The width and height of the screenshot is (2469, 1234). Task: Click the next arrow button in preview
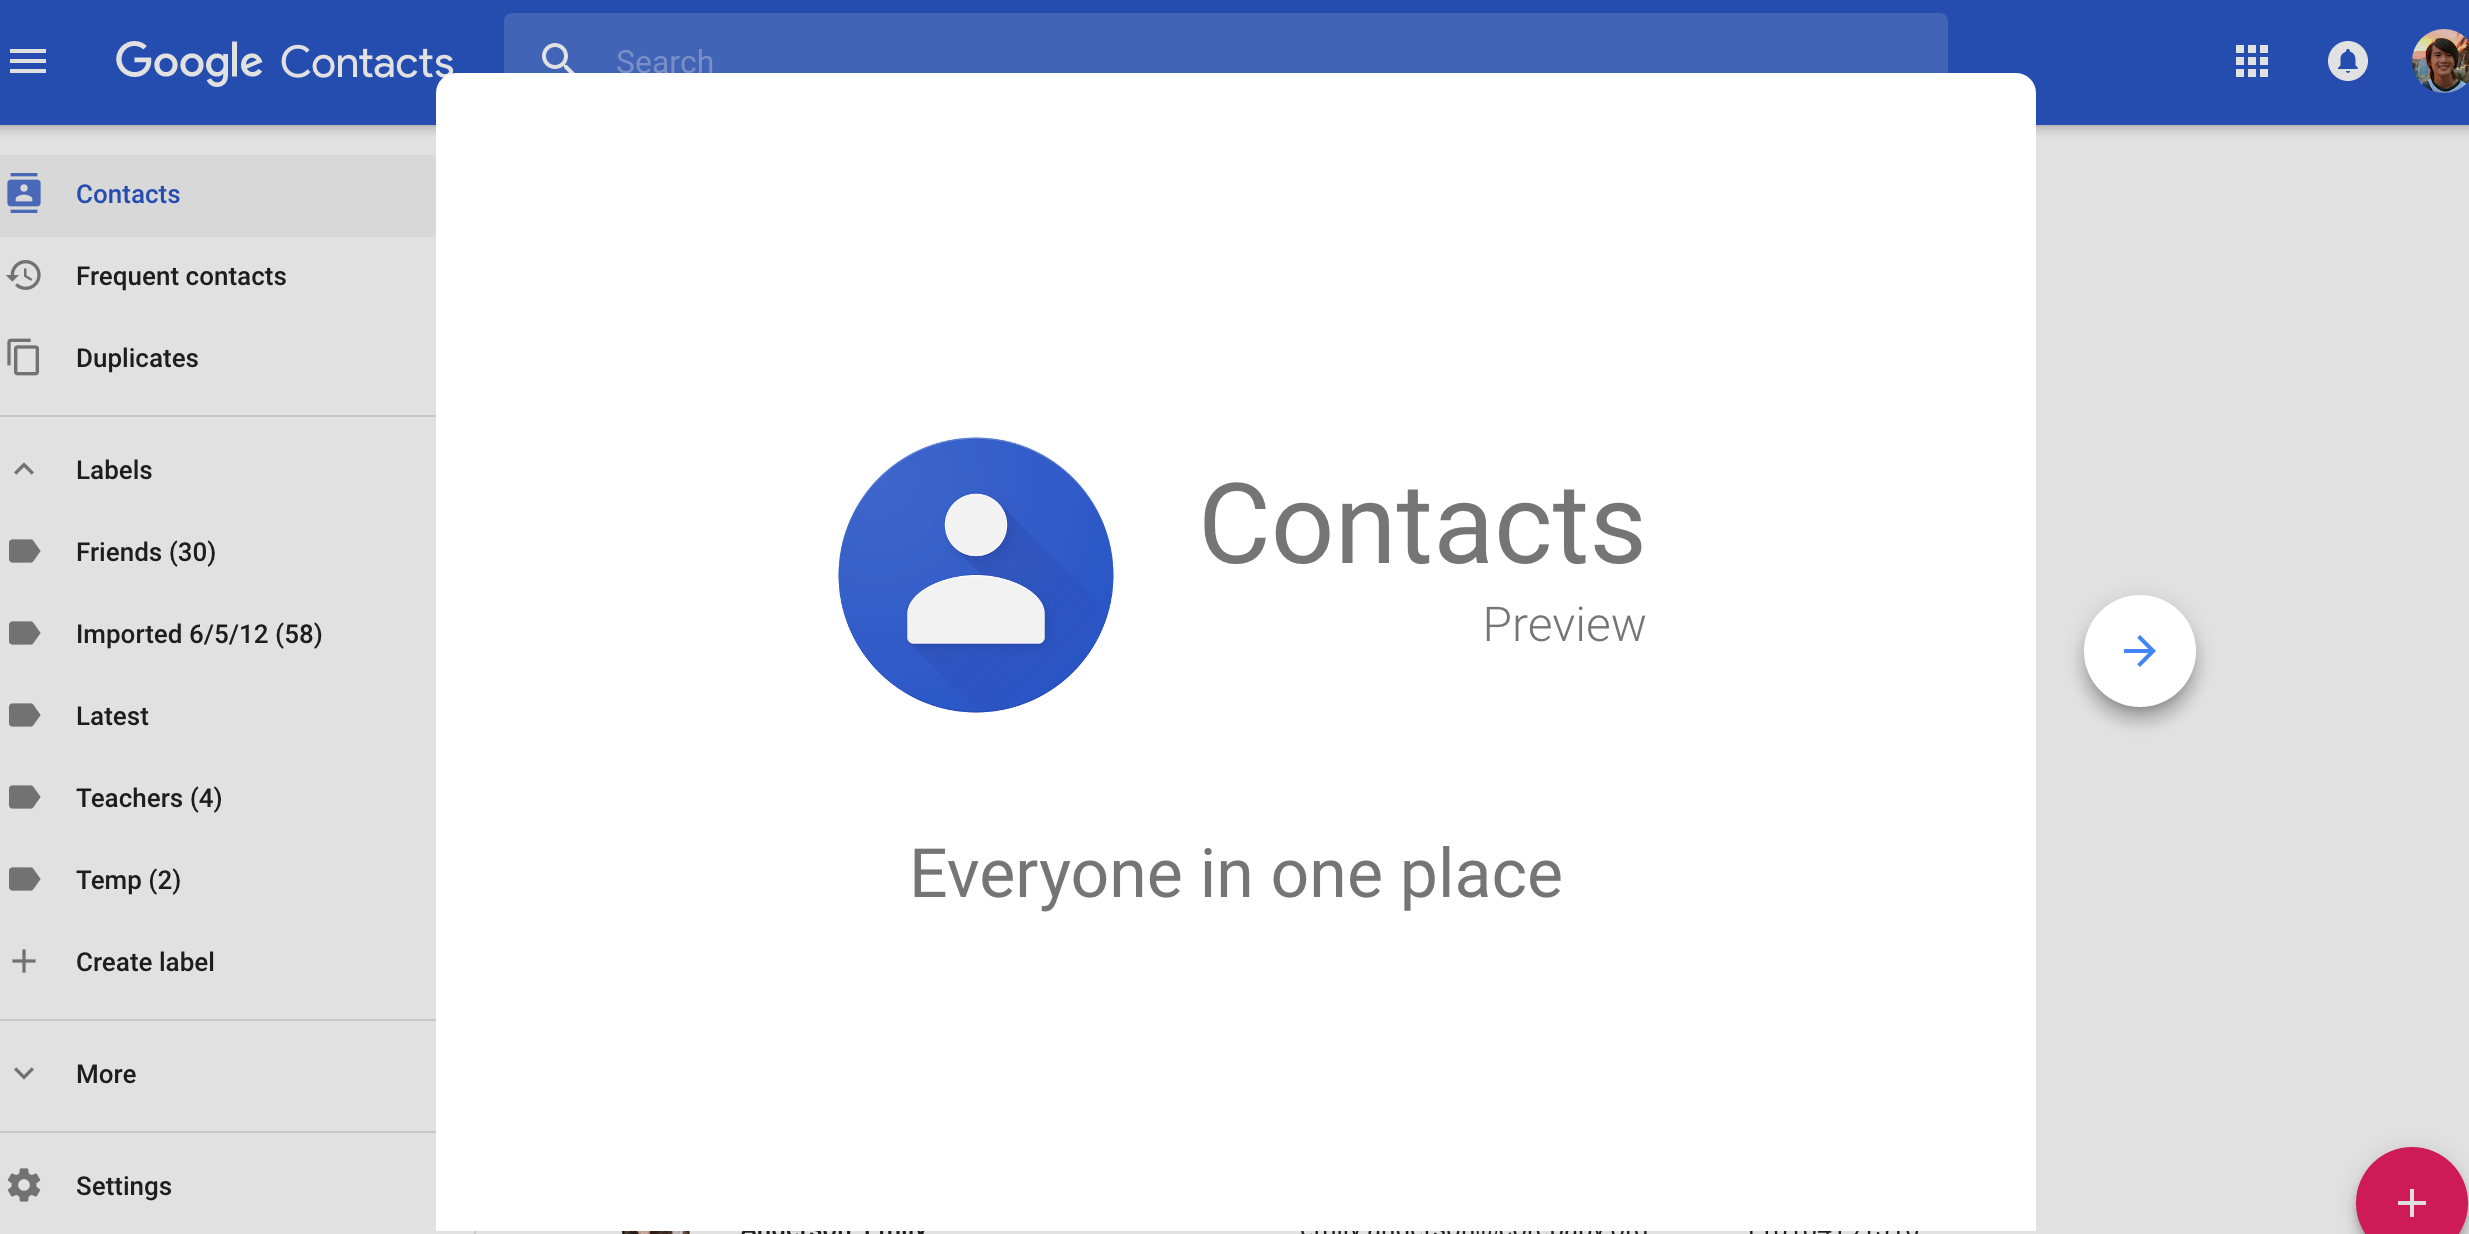(2138, 650)
